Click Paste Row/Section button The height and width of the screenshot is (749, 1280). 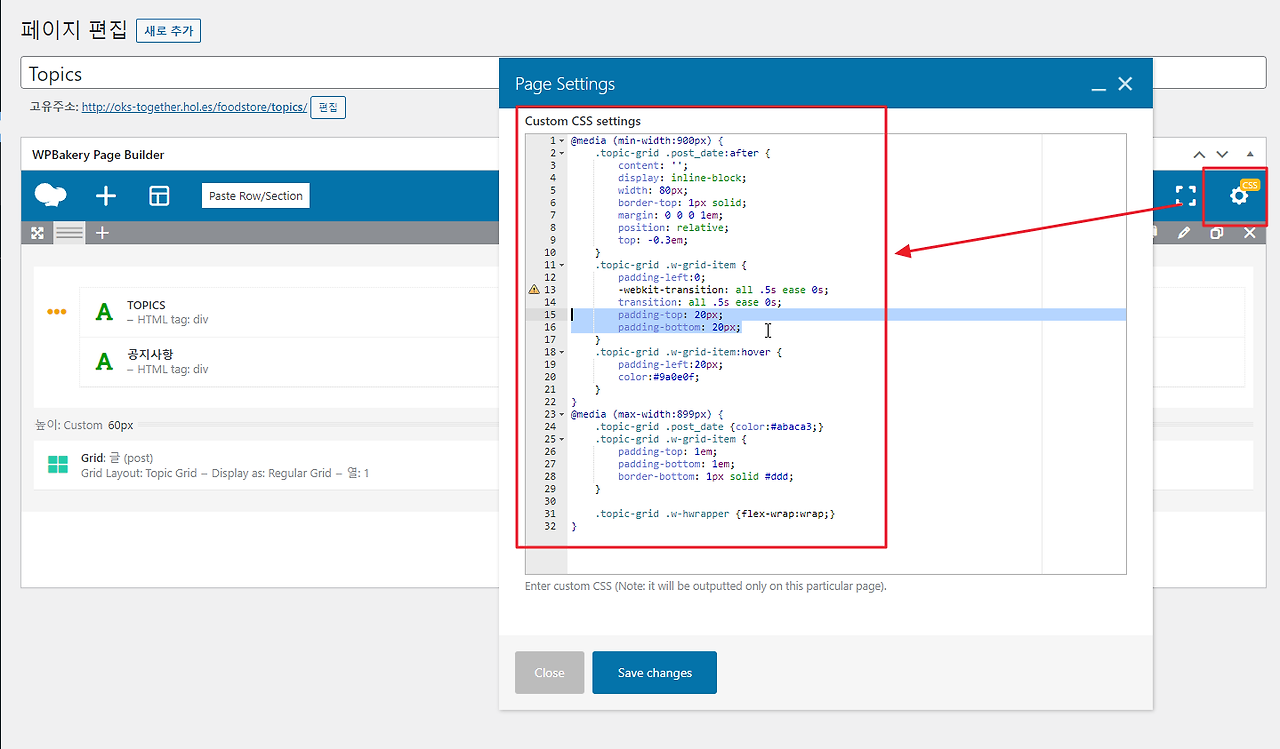(256, 196)
